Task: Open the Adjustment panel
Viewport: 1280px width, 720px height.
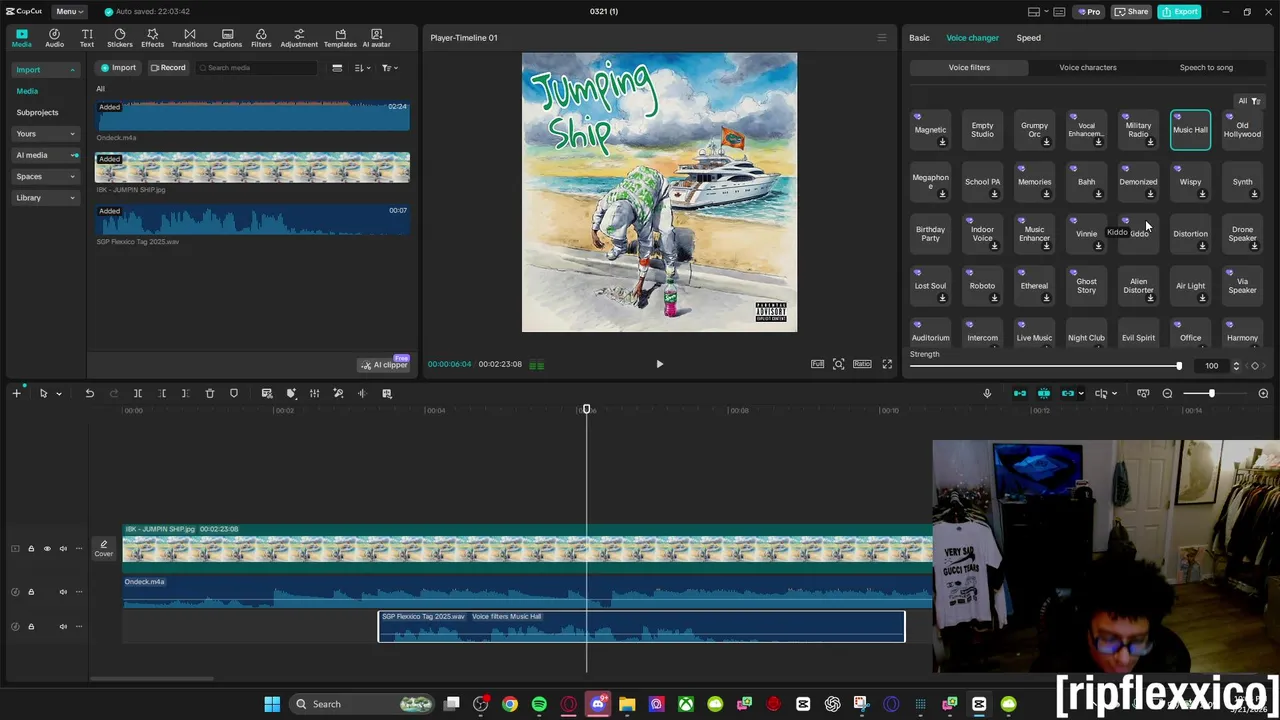Action: coord(299,38)
